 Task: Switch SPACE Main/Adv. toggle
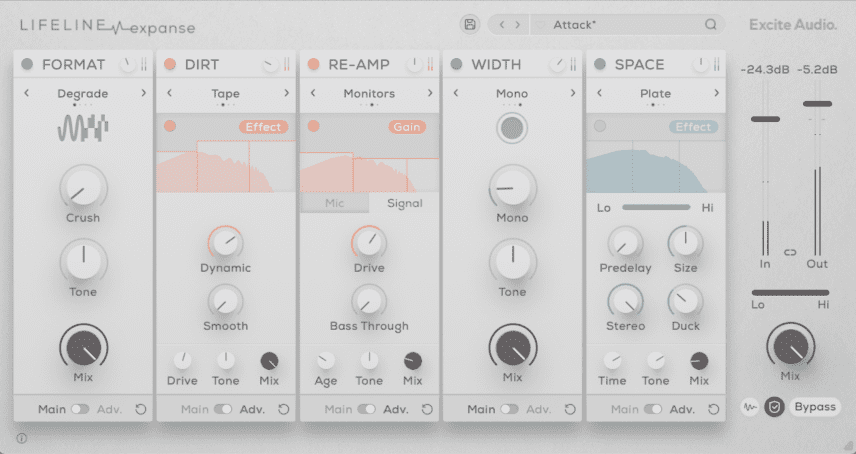[652, 409]
